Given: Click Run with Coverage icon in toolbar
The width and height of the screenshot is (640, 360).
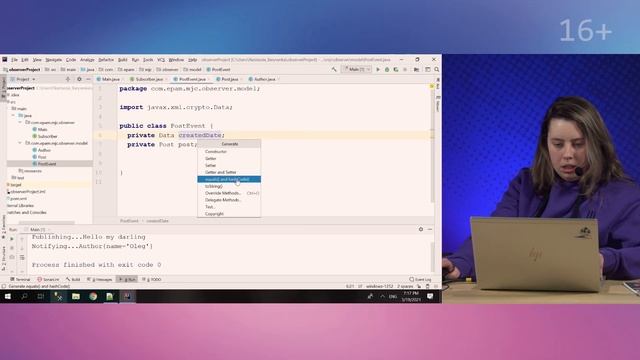Looking at the screenshot, I should [396, 70].
